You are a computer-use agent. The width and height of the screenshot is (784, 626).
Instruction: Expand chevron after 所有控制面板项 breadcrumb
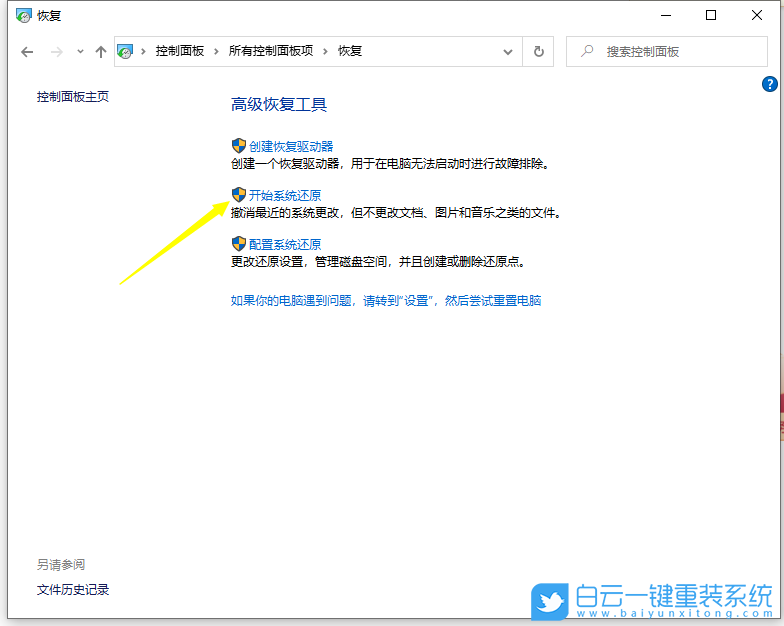[x=326, y=51]
